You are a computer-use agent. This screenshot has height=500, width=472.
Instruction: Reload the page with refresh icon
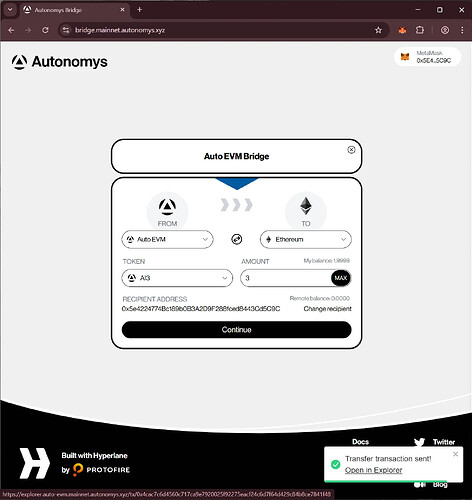click(x=45, y=30)
